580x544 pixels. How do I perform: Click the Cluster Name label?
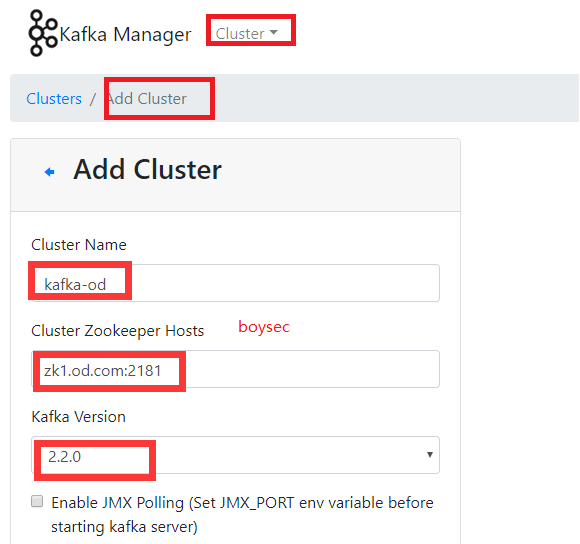tap(79, 245)
